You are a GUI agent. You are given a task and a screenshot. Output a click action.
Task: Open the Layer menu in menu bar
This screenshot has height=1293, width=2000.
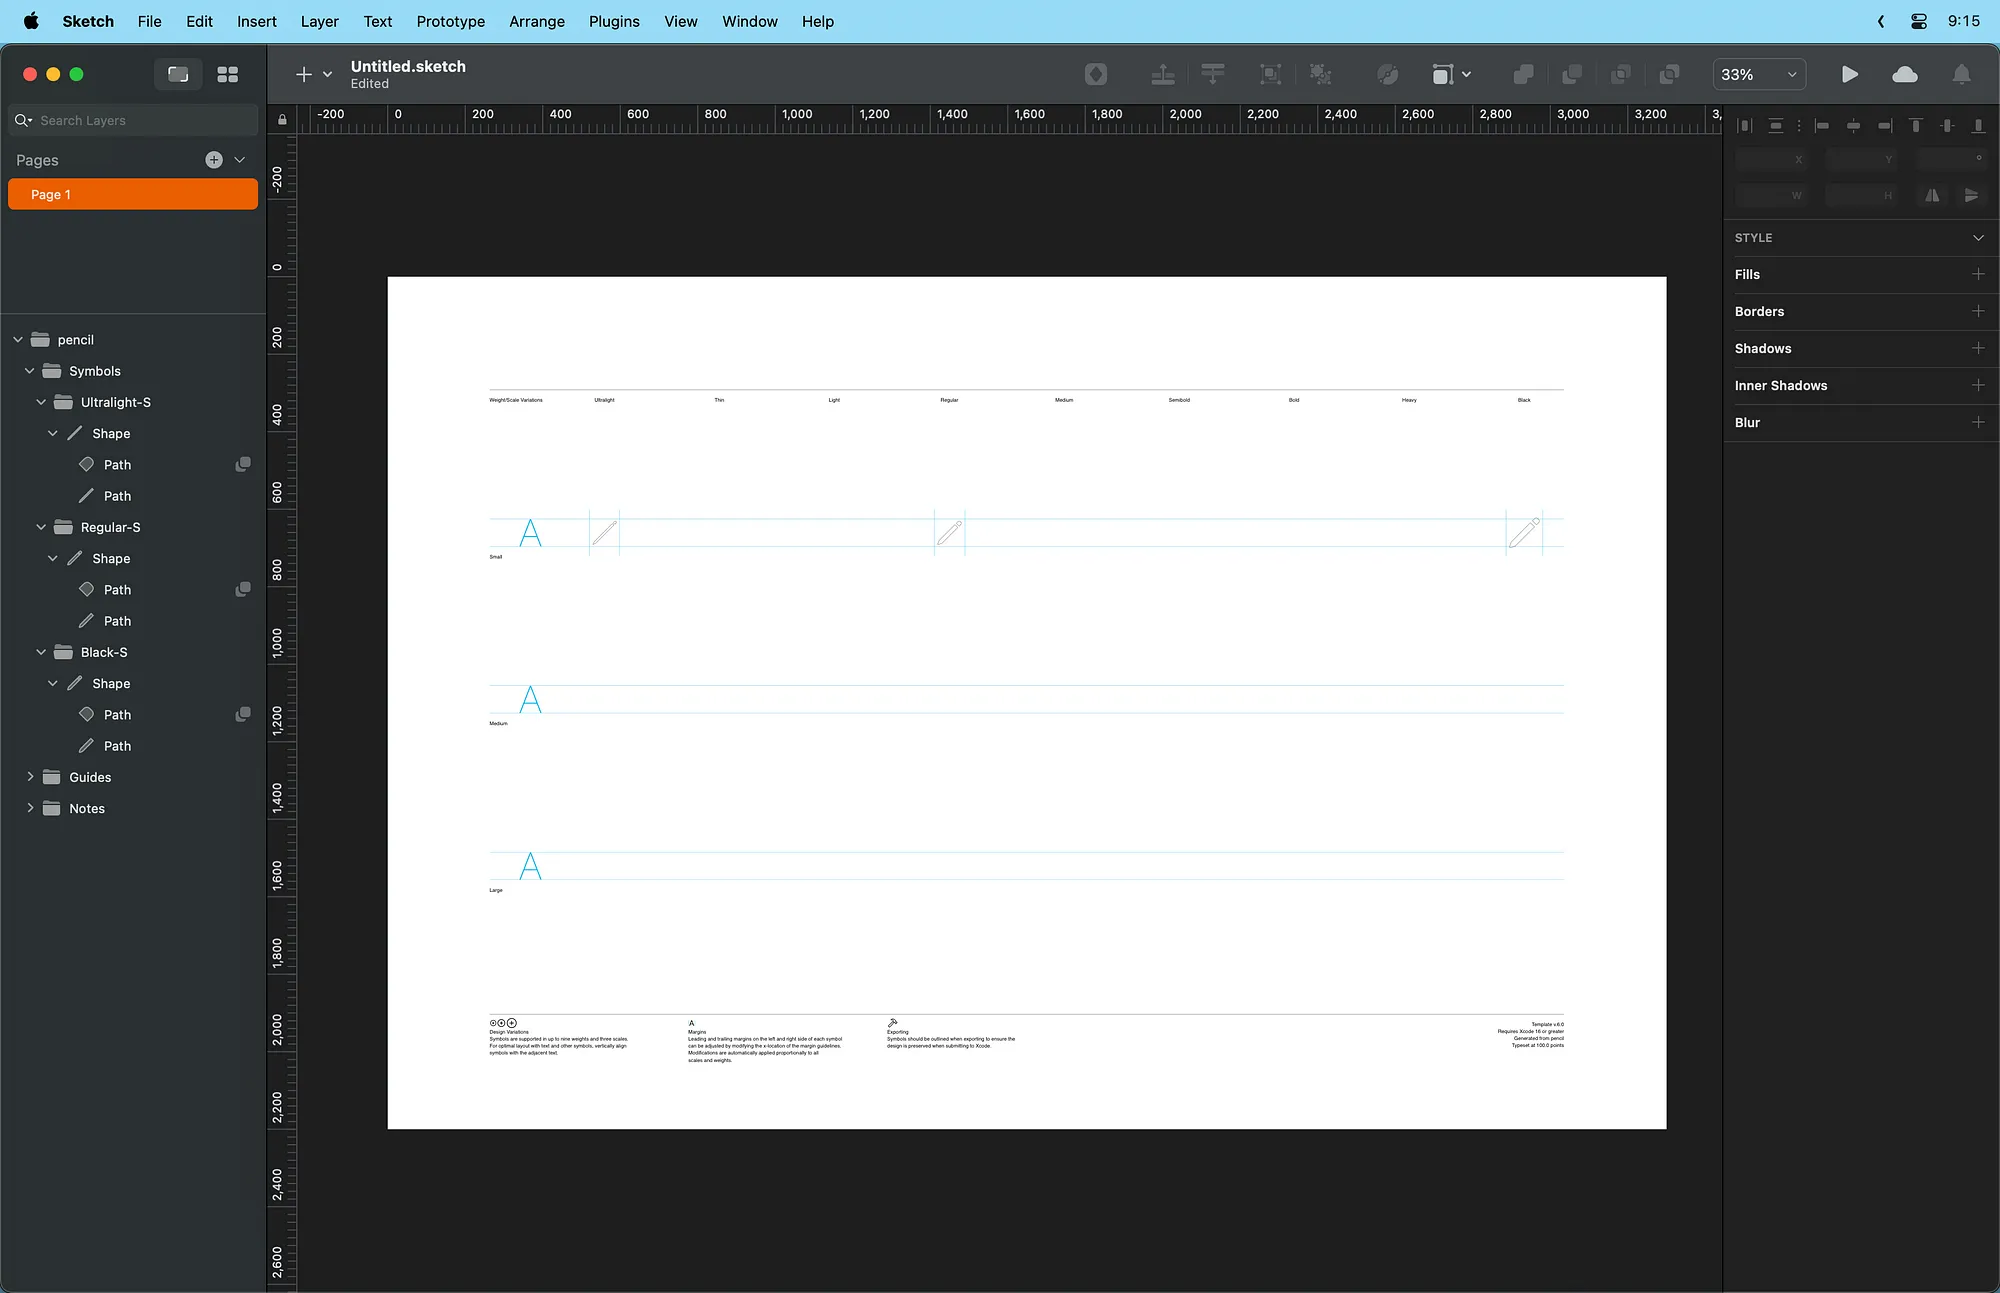pyautogui.click(x=319, y=20)
